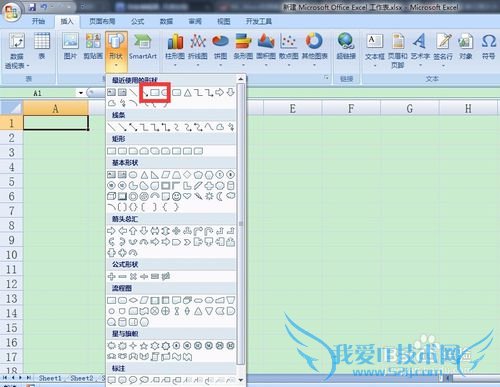Insert a 表 table
This screenshot has height=387, width=500.
[x=42, y=46]
